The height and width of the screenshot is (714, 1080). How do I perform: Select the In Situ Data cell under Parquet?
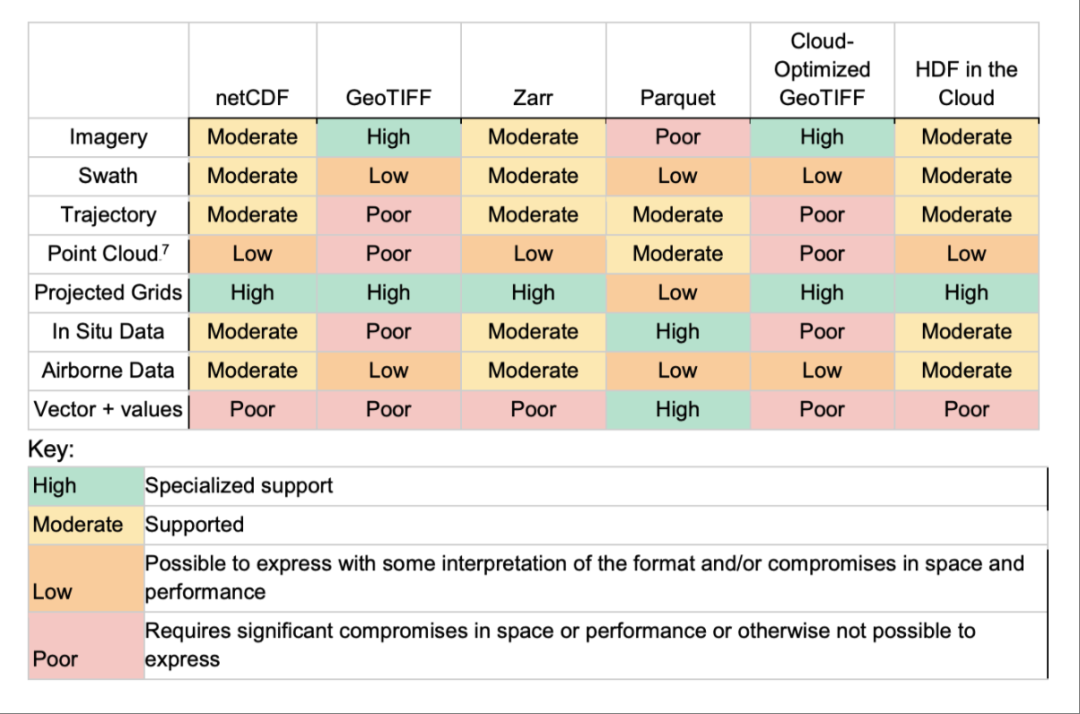pyautogui.click(x=677, y=331)
